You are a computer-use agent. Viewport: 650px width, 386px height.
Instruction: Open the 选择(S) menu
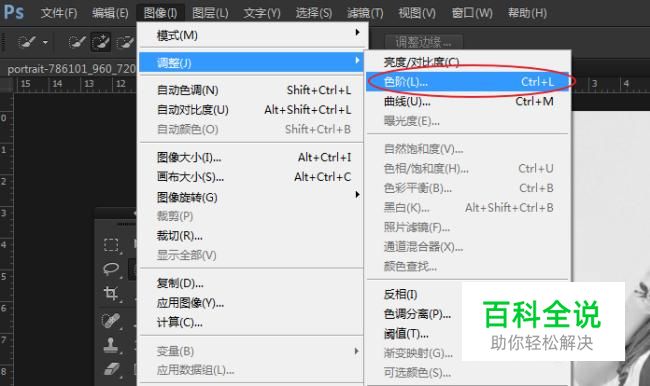pyautogui.click(x=314, y=13)
